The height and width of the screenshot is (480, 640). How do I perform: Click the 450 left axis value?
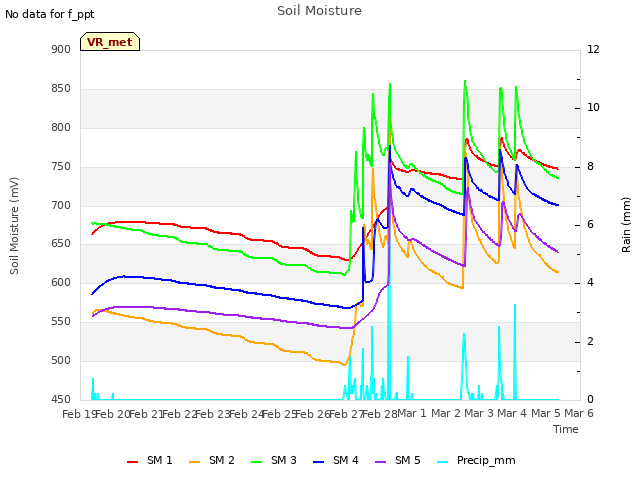pyautogui.click(x=61, y=399)
